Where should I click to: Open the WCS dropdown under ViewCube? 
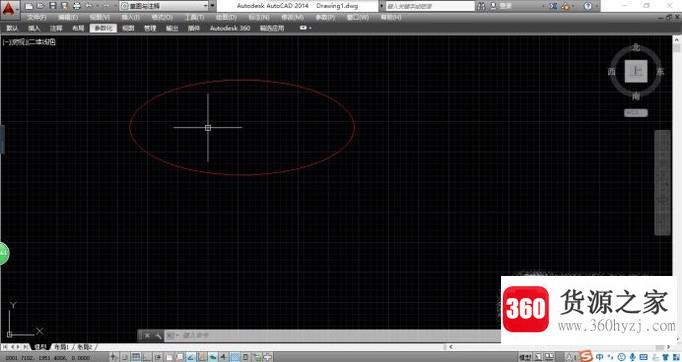pyautogui.click(x=636, y=113)
